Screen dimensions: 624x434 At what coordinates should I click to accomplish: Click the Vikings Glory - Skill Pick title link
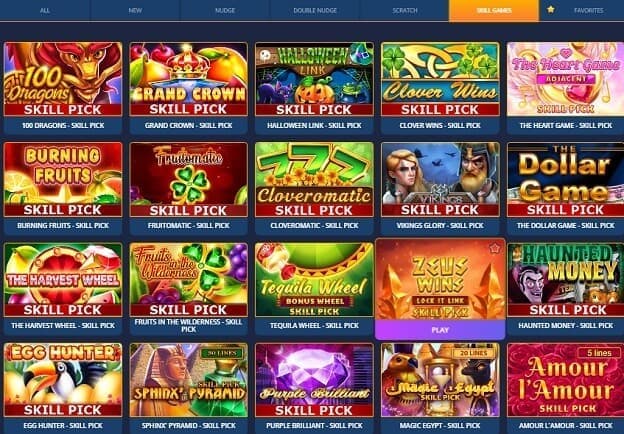[440, 226]
